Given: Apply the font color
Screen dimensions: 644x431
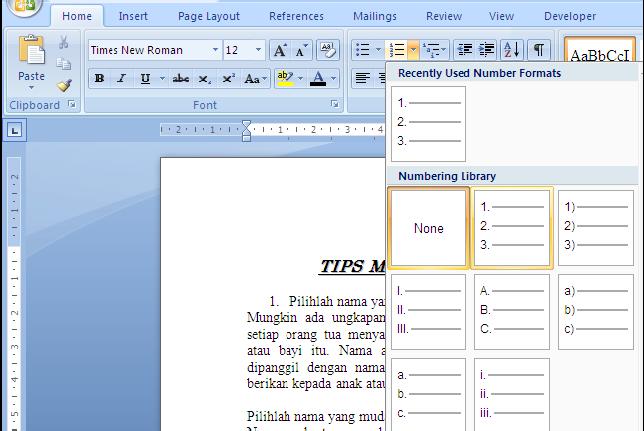Looking at the screenshot, I should click(x=318, y=78).
